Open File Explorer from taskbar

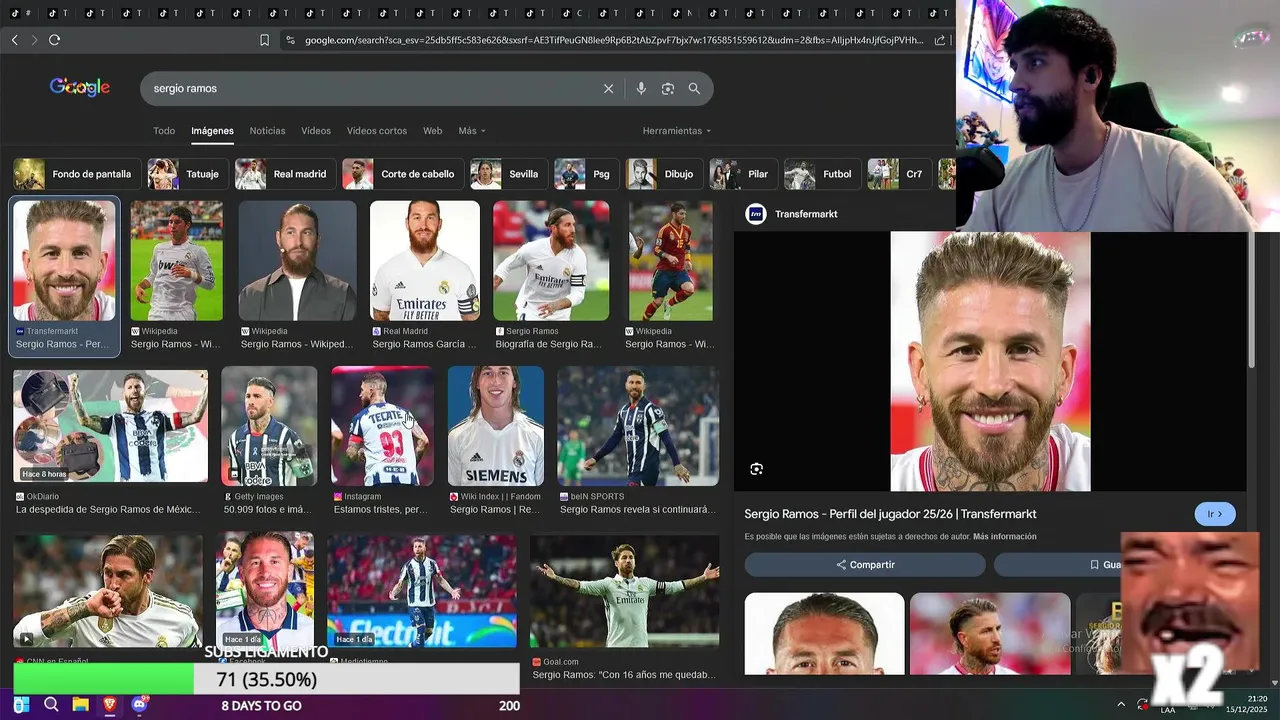pyautogui.click(x=80, y=705)
